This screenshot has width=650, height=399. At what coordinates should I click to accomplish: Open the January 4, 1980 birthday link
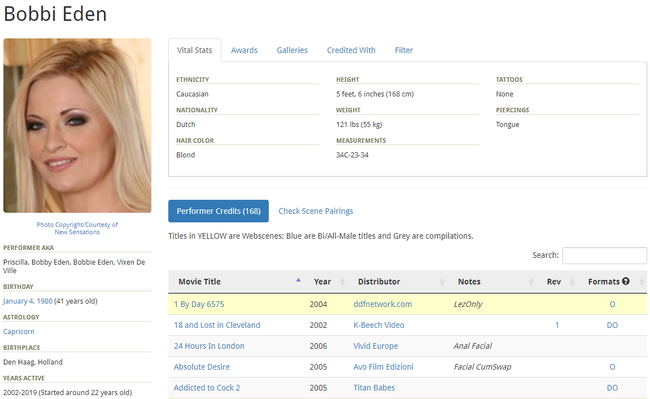click(x=28, y=301)
